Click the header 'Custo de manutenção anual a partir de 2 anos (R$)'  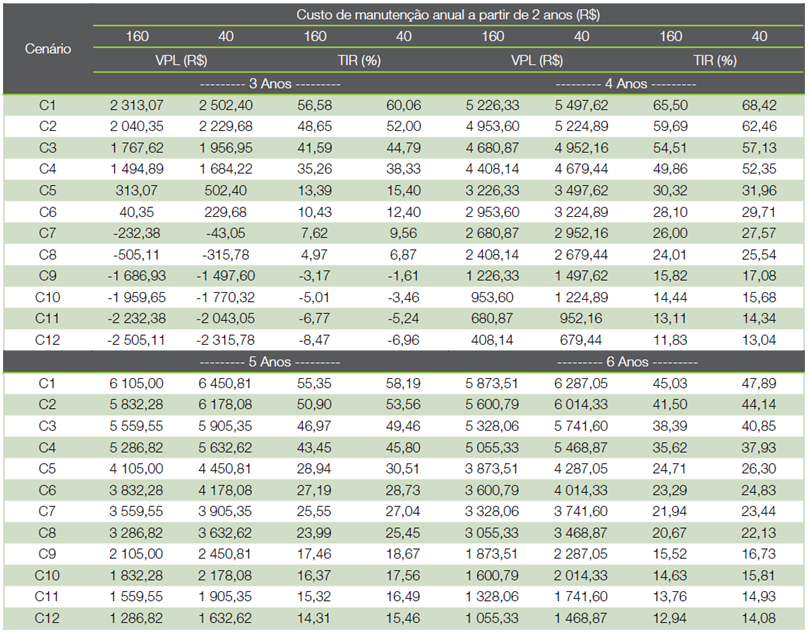(448, 14)
